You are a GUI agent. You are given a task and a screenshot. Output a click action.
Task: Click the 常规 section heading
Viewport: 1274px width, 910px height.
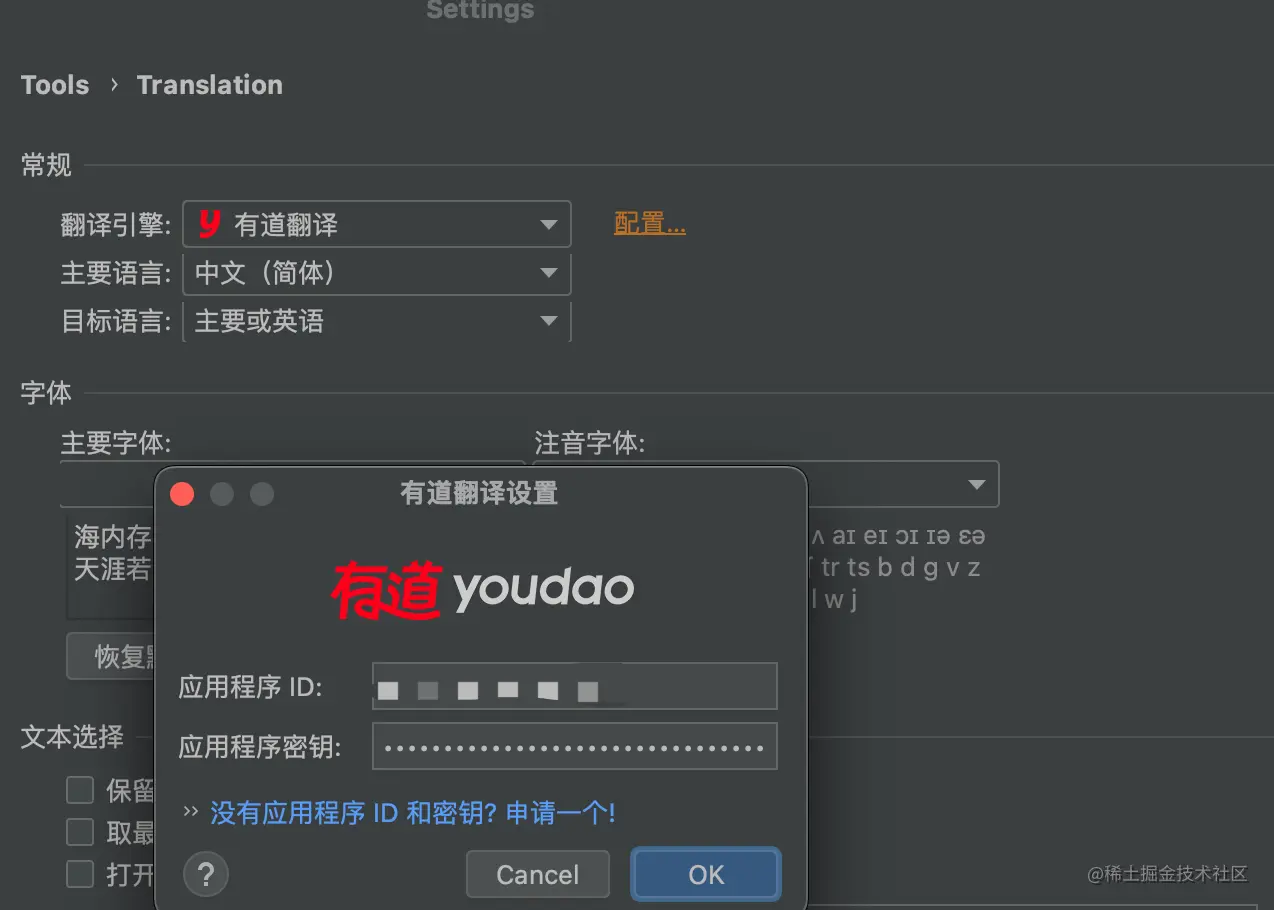point(46,165)
